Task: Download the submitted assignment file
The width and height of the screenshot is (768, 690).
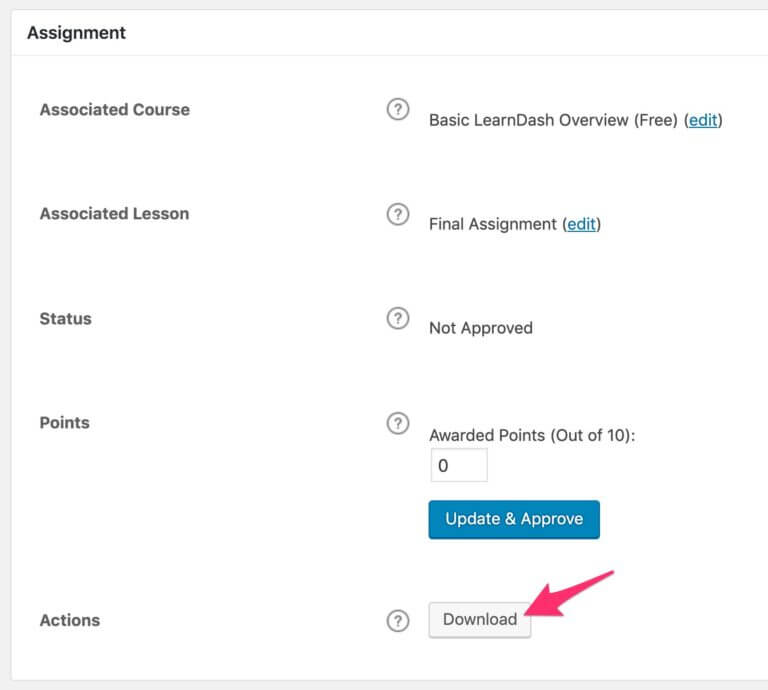Action: 480,619
